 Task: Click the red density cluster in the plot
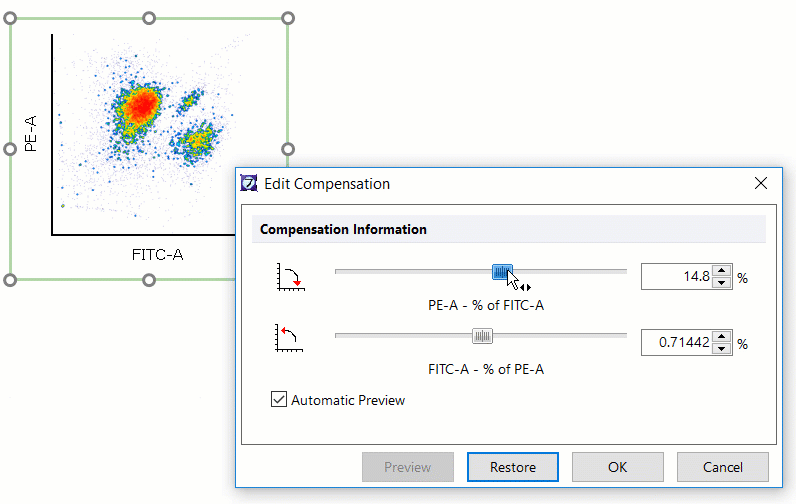point(141,103)
